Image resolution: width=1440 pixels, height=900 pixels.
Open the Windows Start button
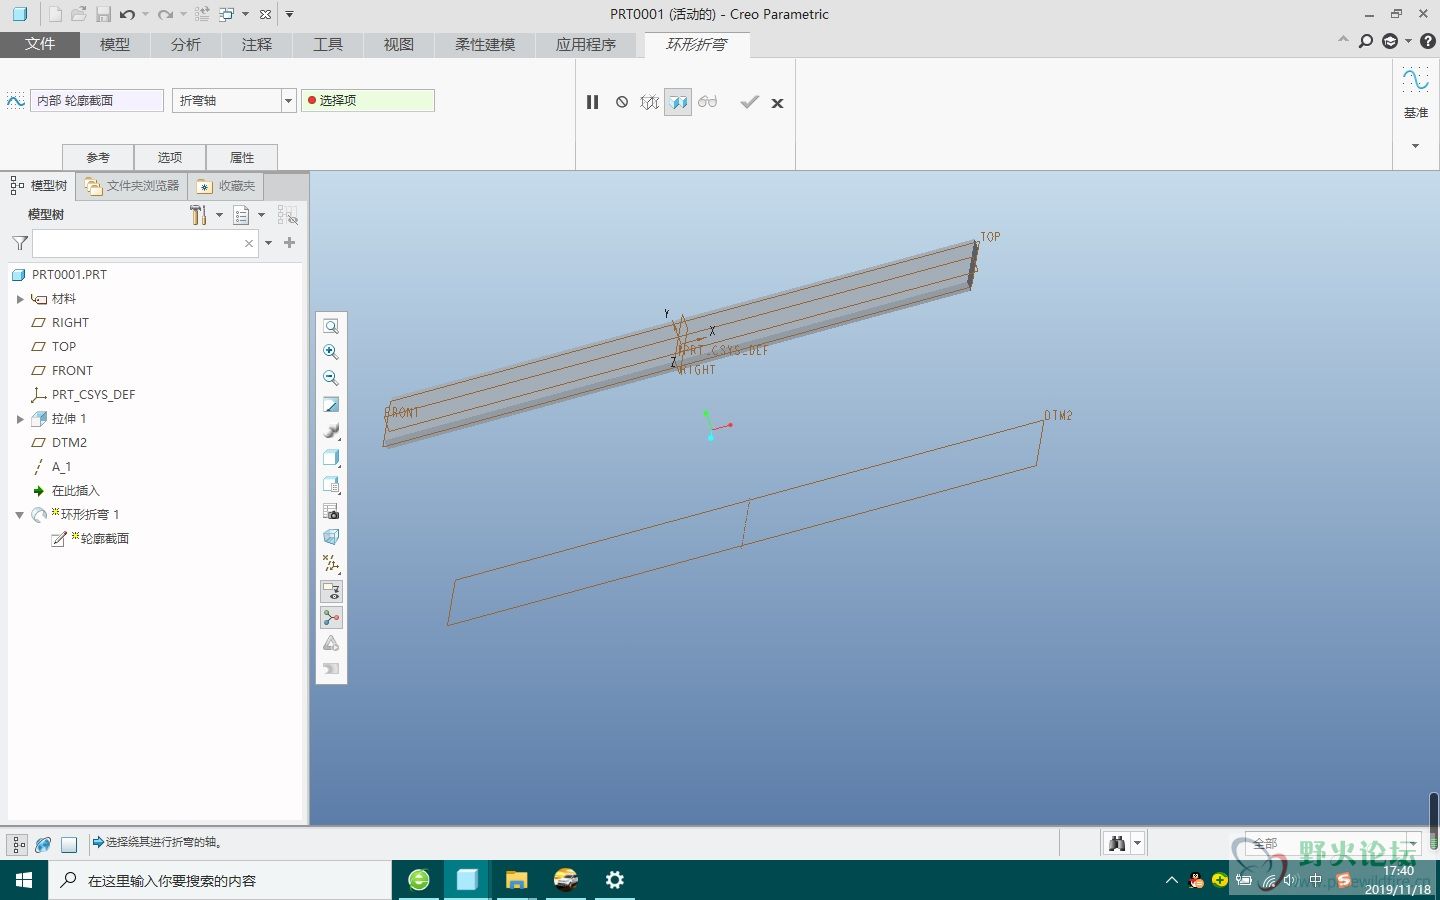(24, 880)
